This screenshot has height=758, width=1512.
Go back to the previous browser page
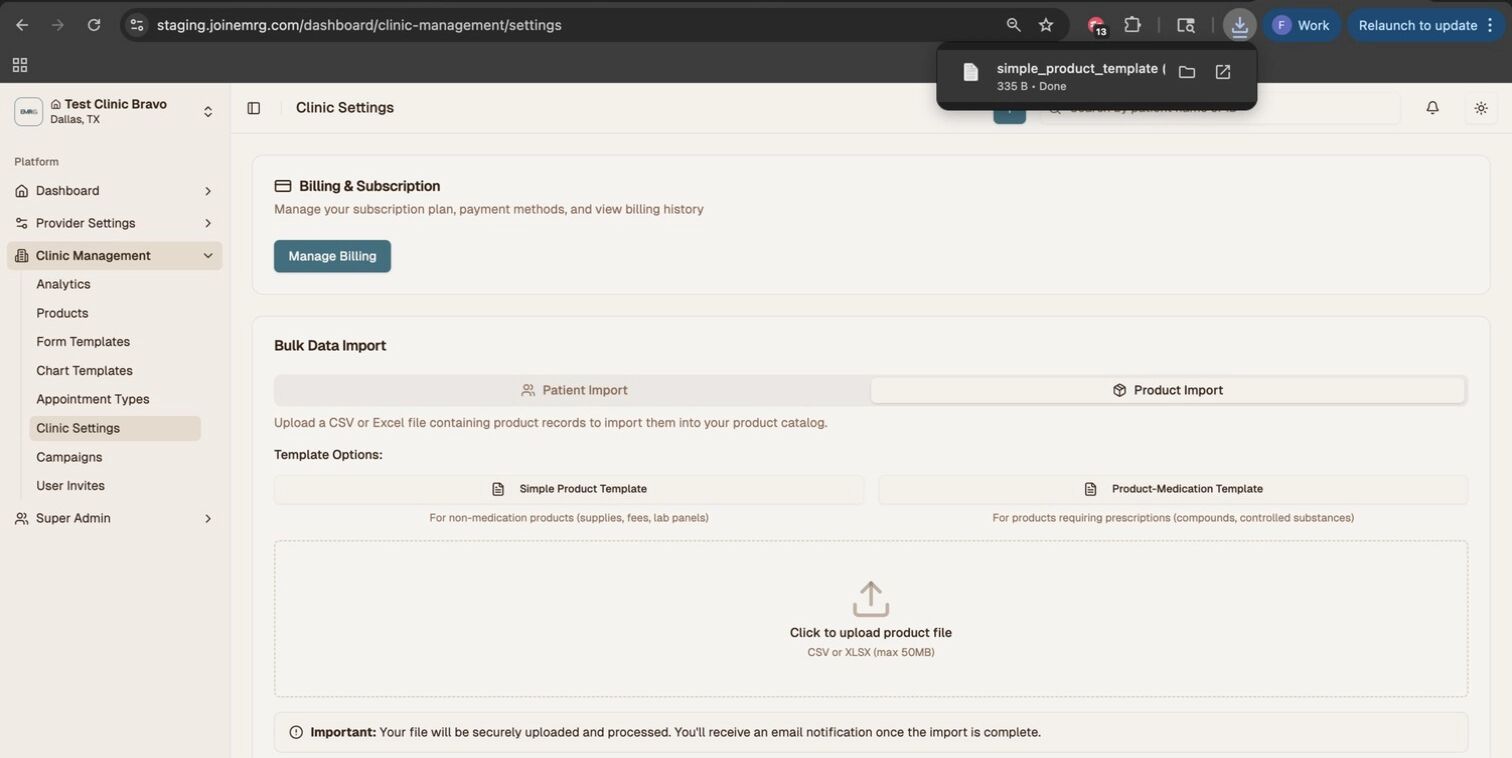pos(22,25)
